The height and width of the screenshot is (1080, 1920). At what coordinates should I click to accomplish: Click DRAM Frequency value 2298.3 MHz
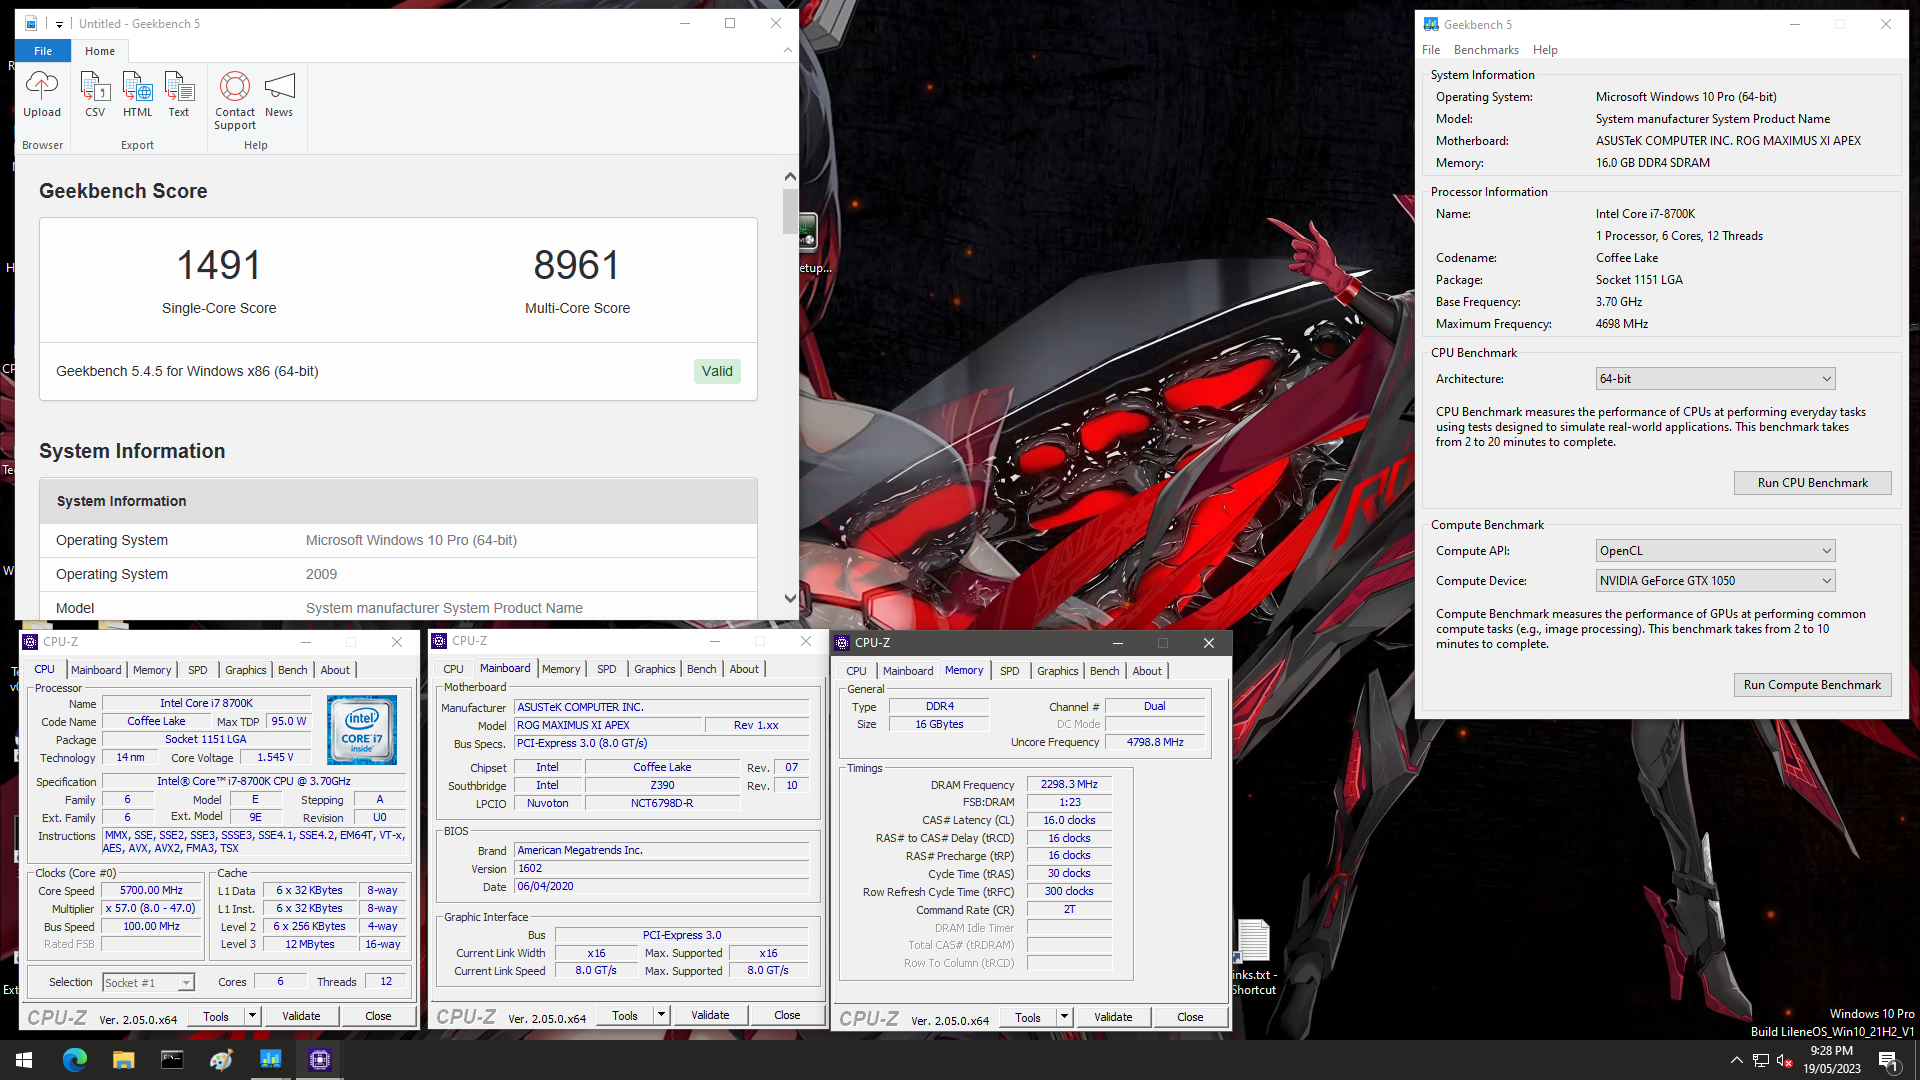pos(1069,785)
